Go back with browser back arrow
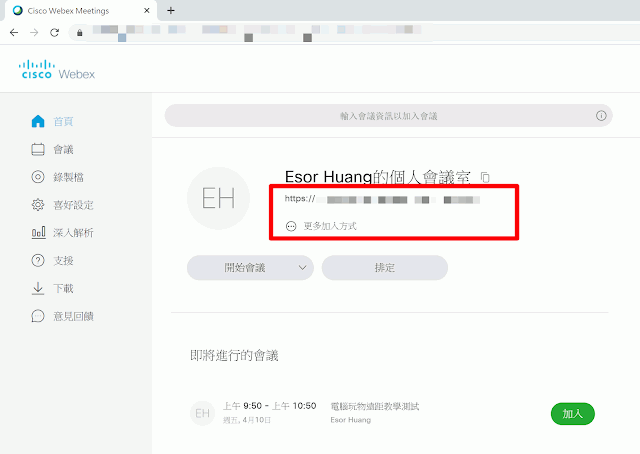640x454 pixels. click(x=14, y=33)
